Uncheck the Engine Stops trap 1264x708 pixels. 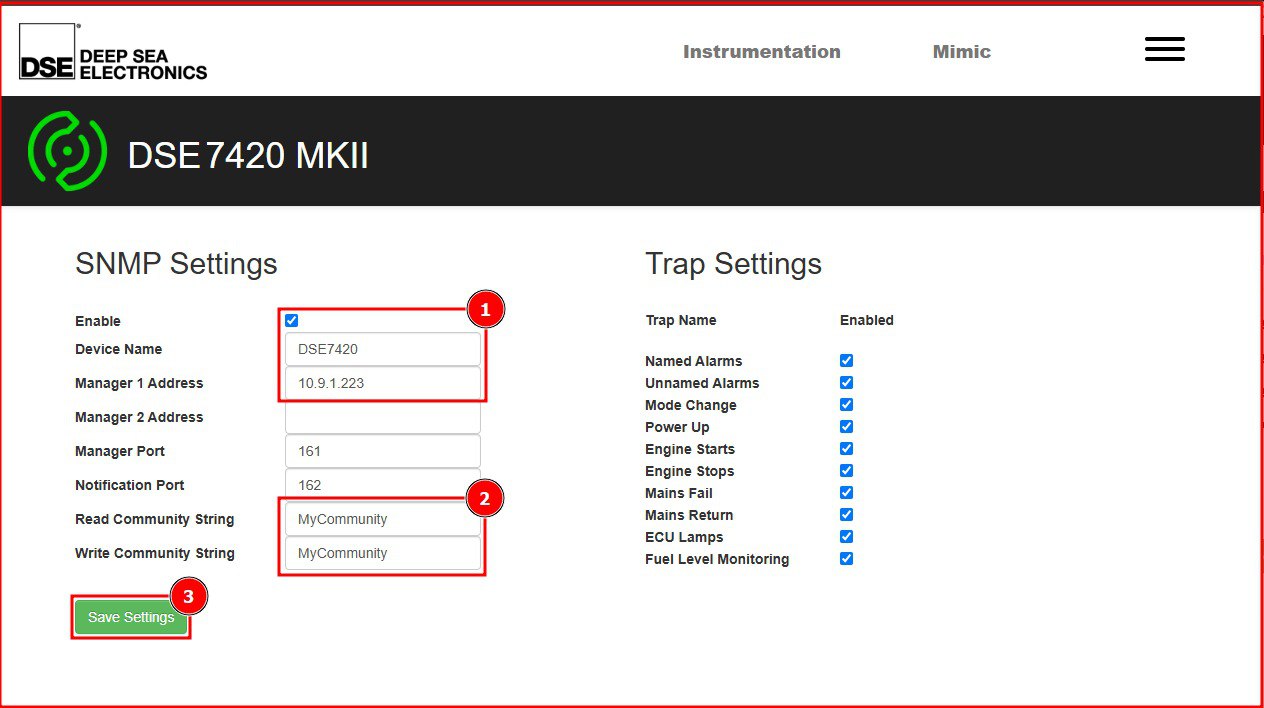tap(846, 471)
